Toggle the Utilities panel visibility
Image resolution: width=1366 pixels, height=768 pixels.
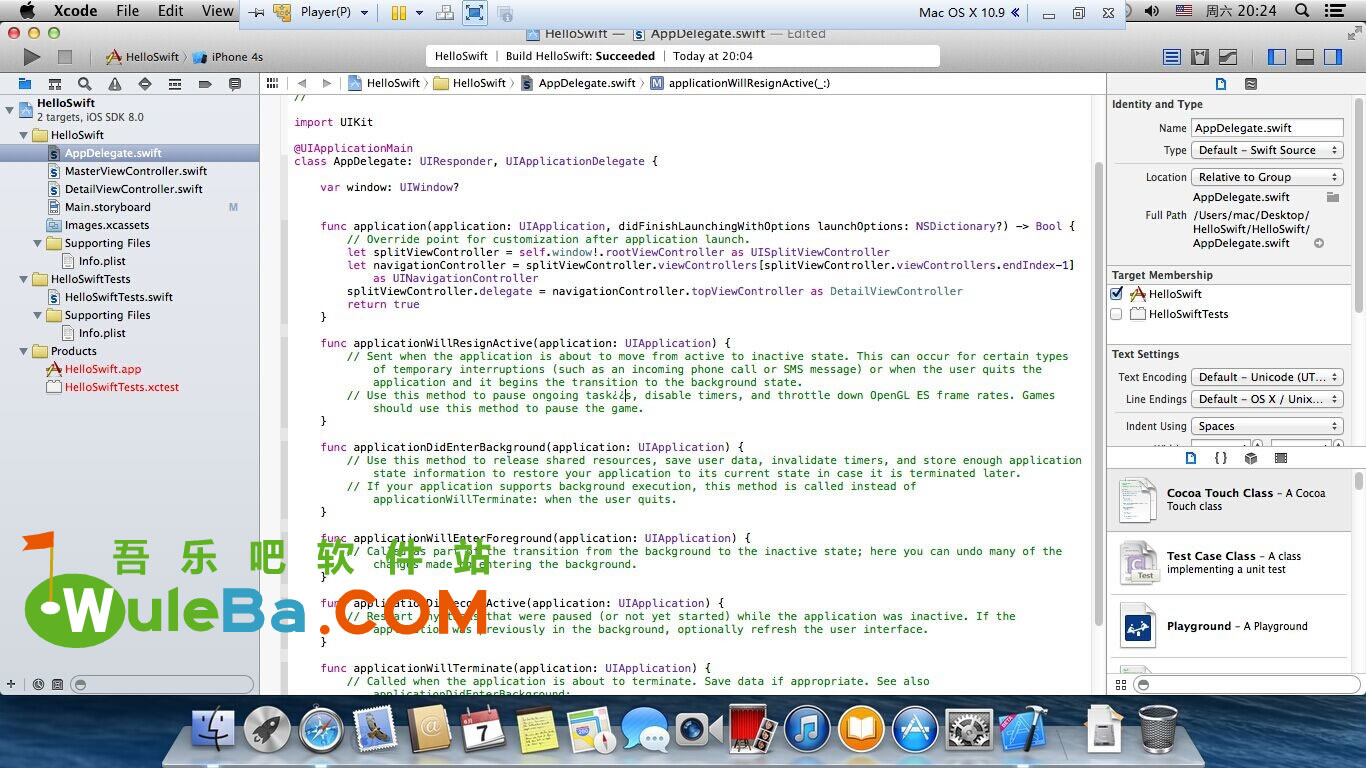coord(1333,57)
